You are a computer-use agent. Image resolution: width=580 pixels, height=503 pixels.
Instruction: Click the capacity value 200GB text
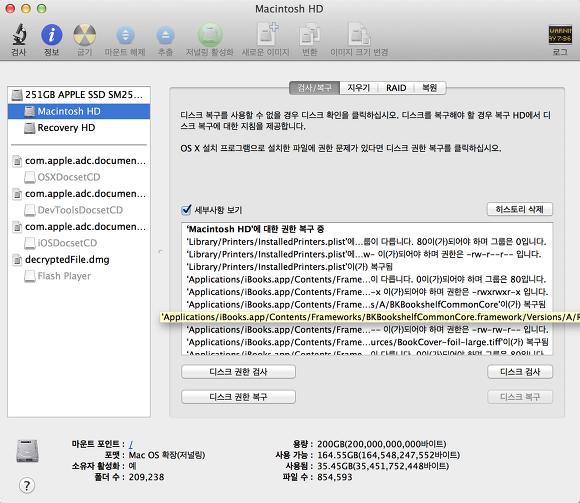[382, 444]
